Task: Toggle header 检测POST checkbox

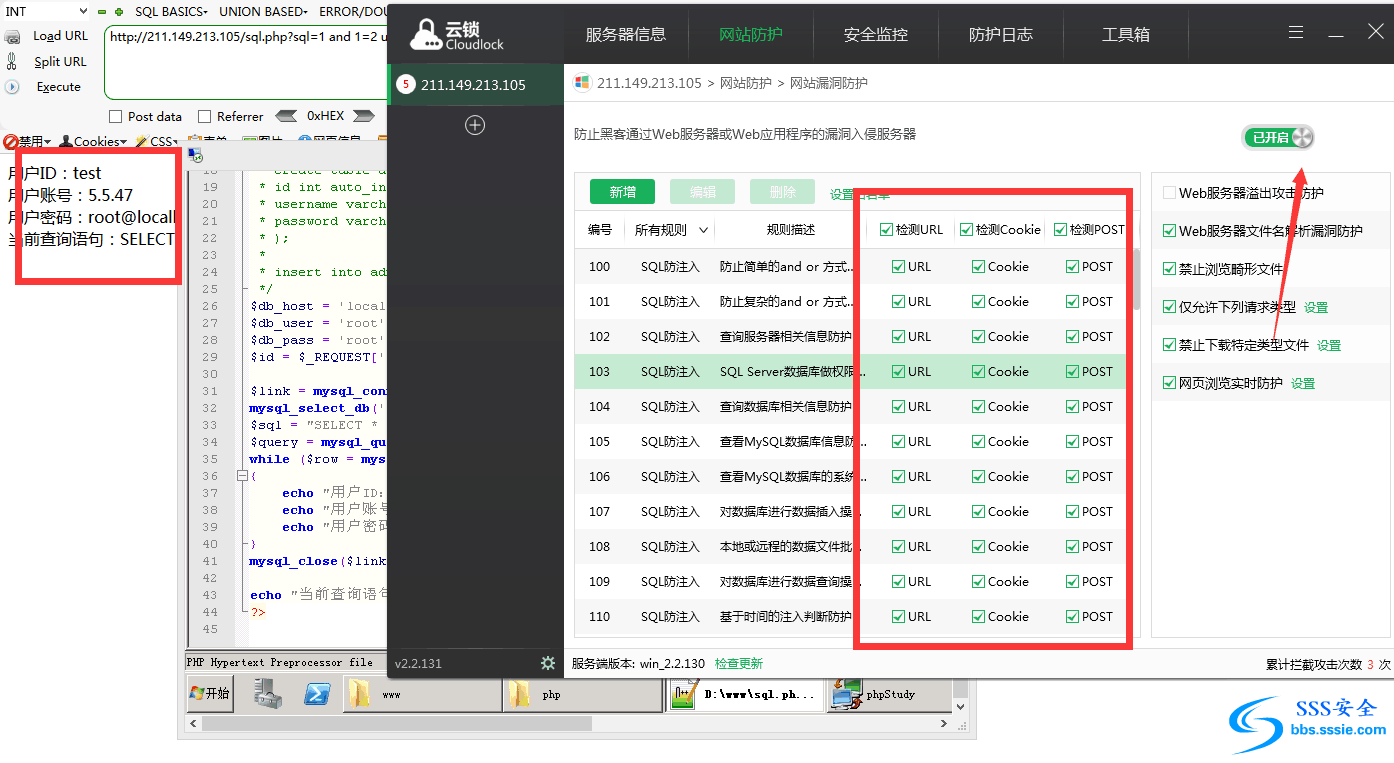Action: 1061,229
